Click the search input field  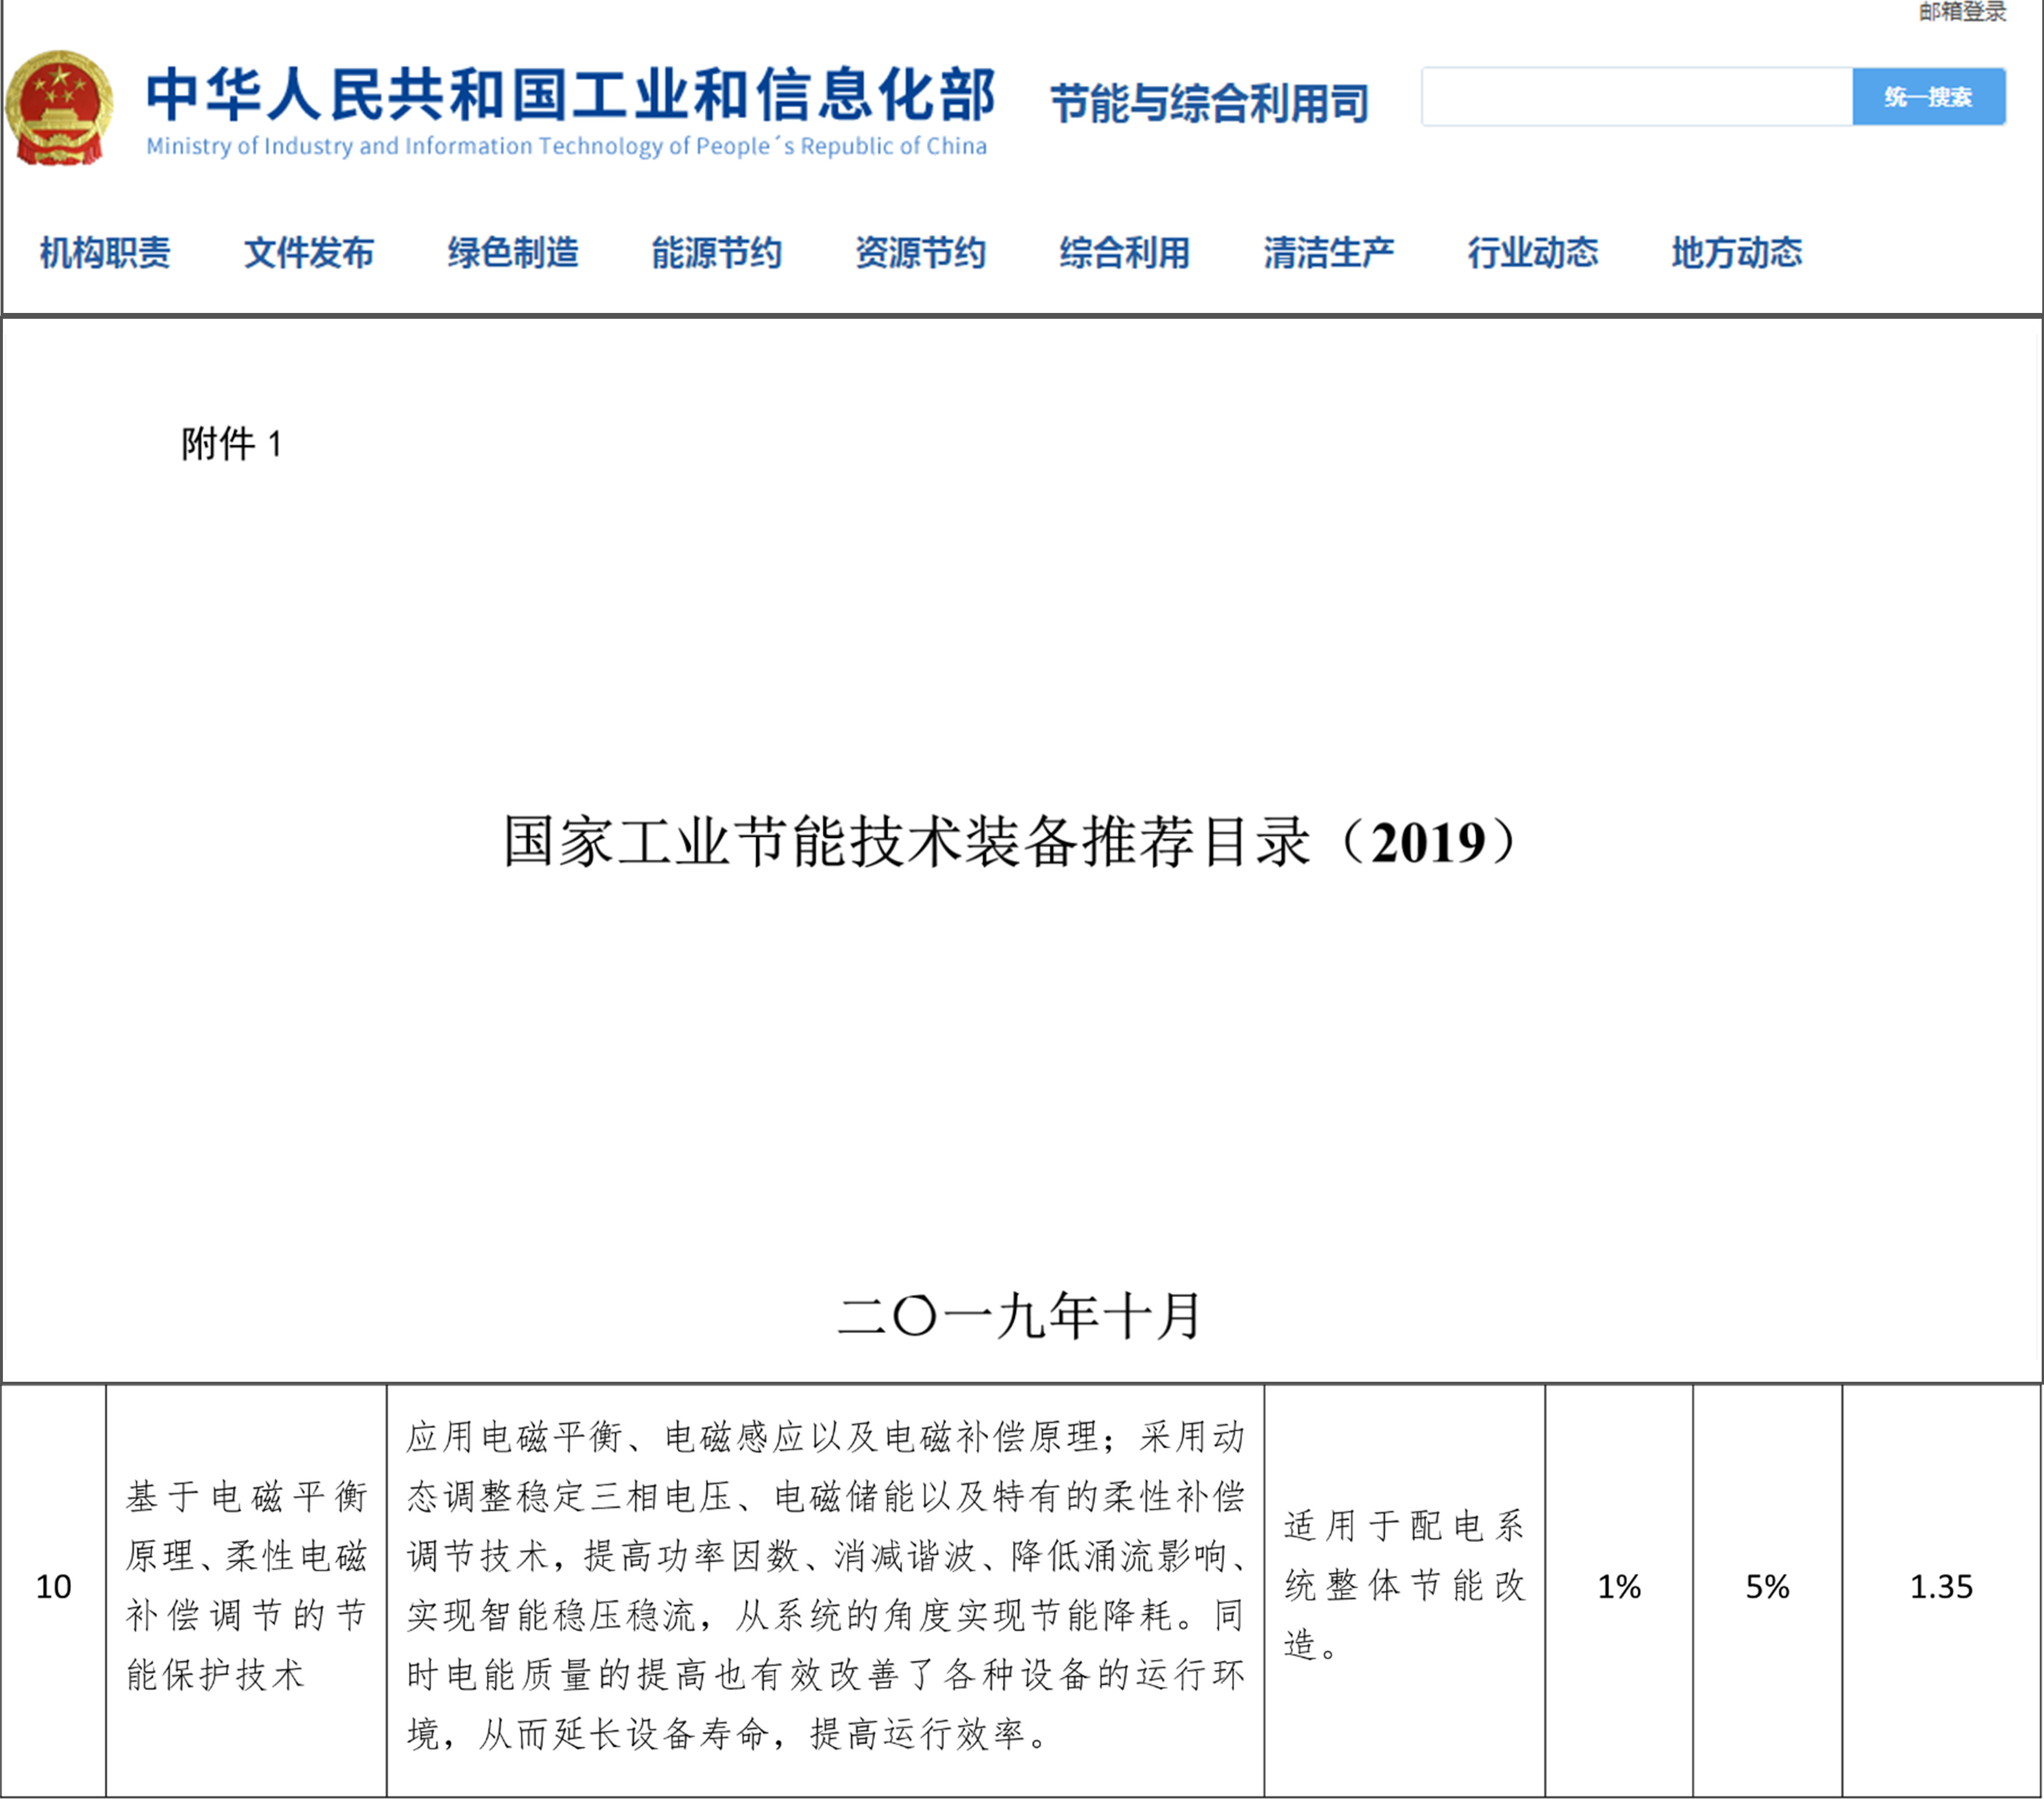(1636, 97)
